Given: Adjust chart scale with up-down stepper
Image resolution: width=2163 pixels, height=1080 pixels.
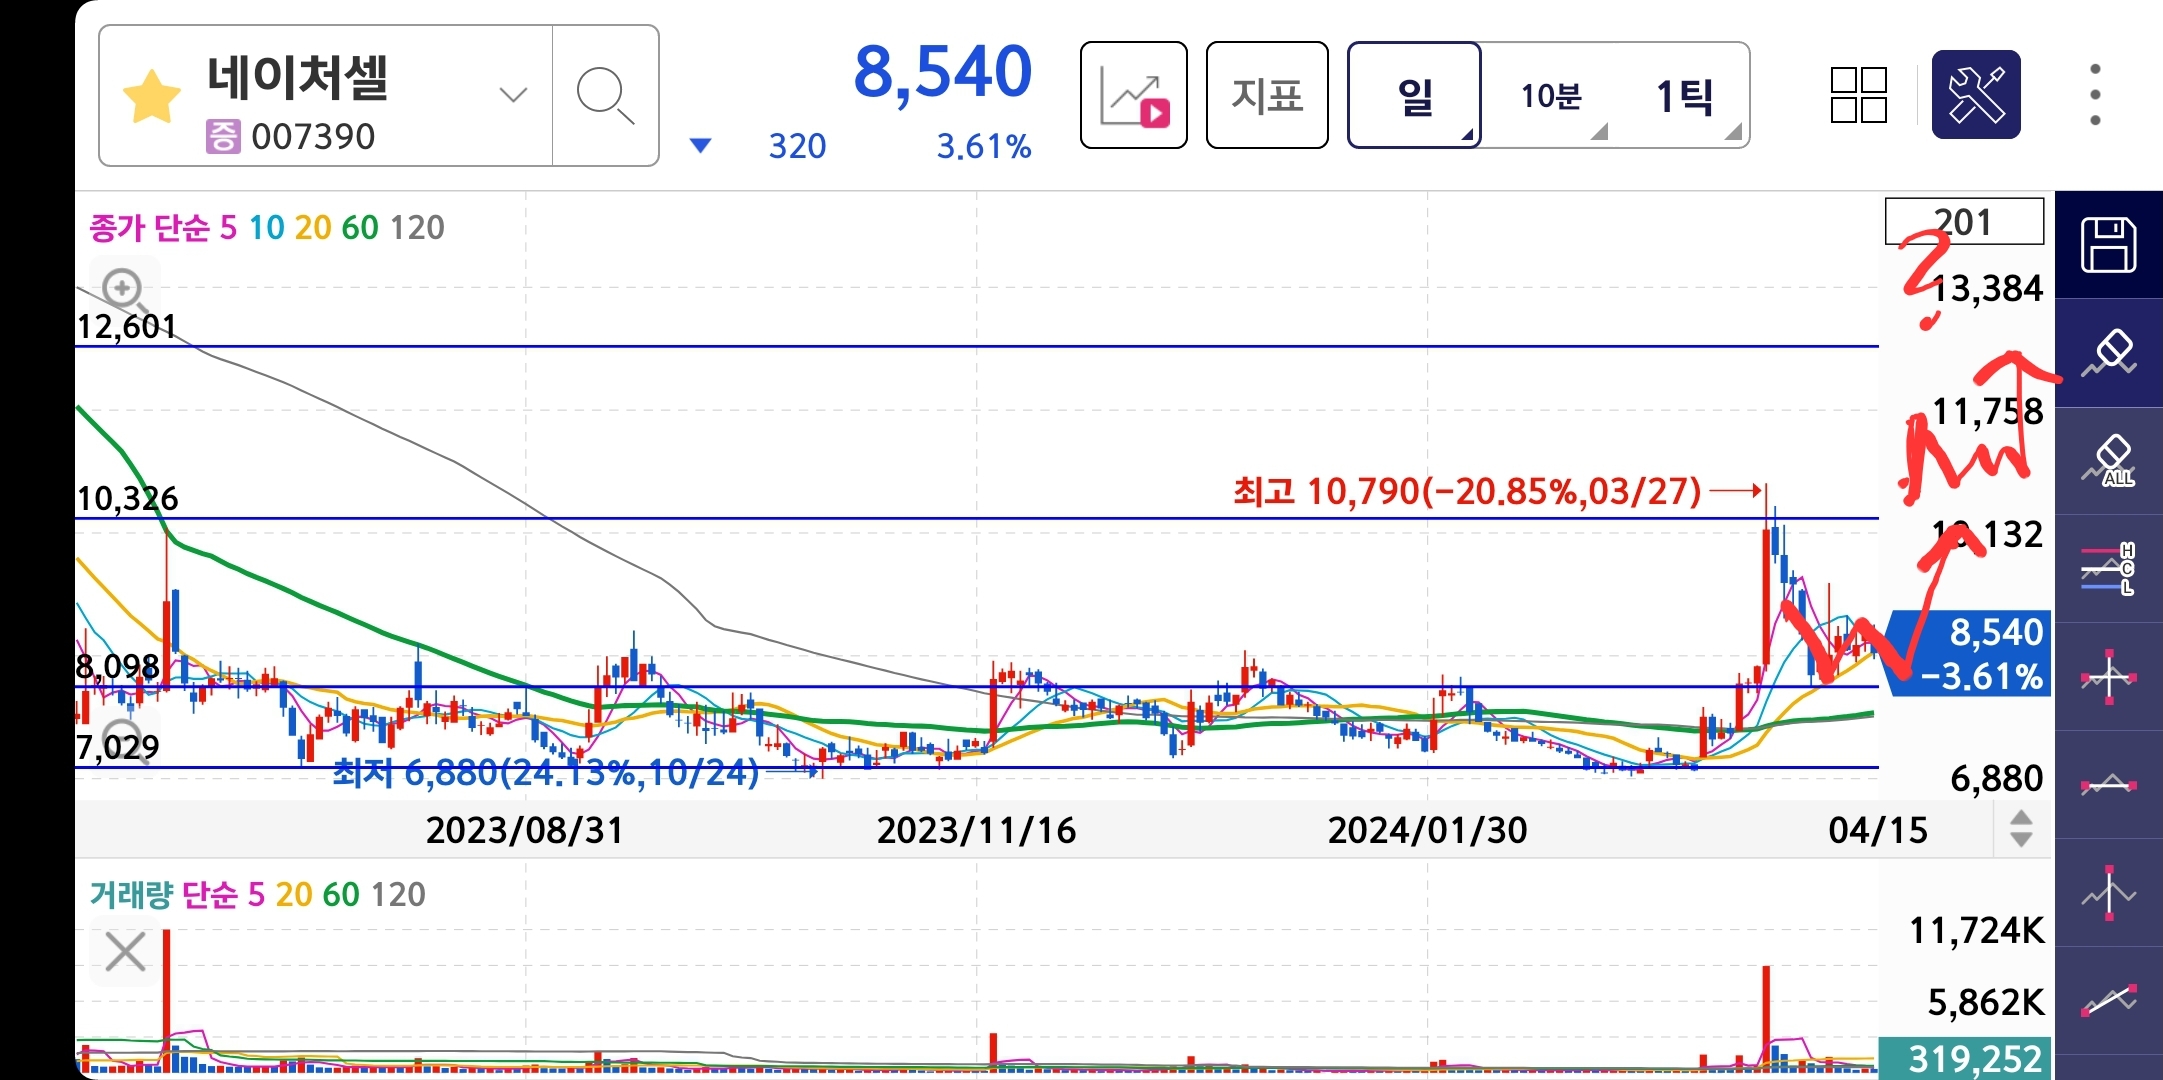Looking at the screenshot, I should 2020,829.
